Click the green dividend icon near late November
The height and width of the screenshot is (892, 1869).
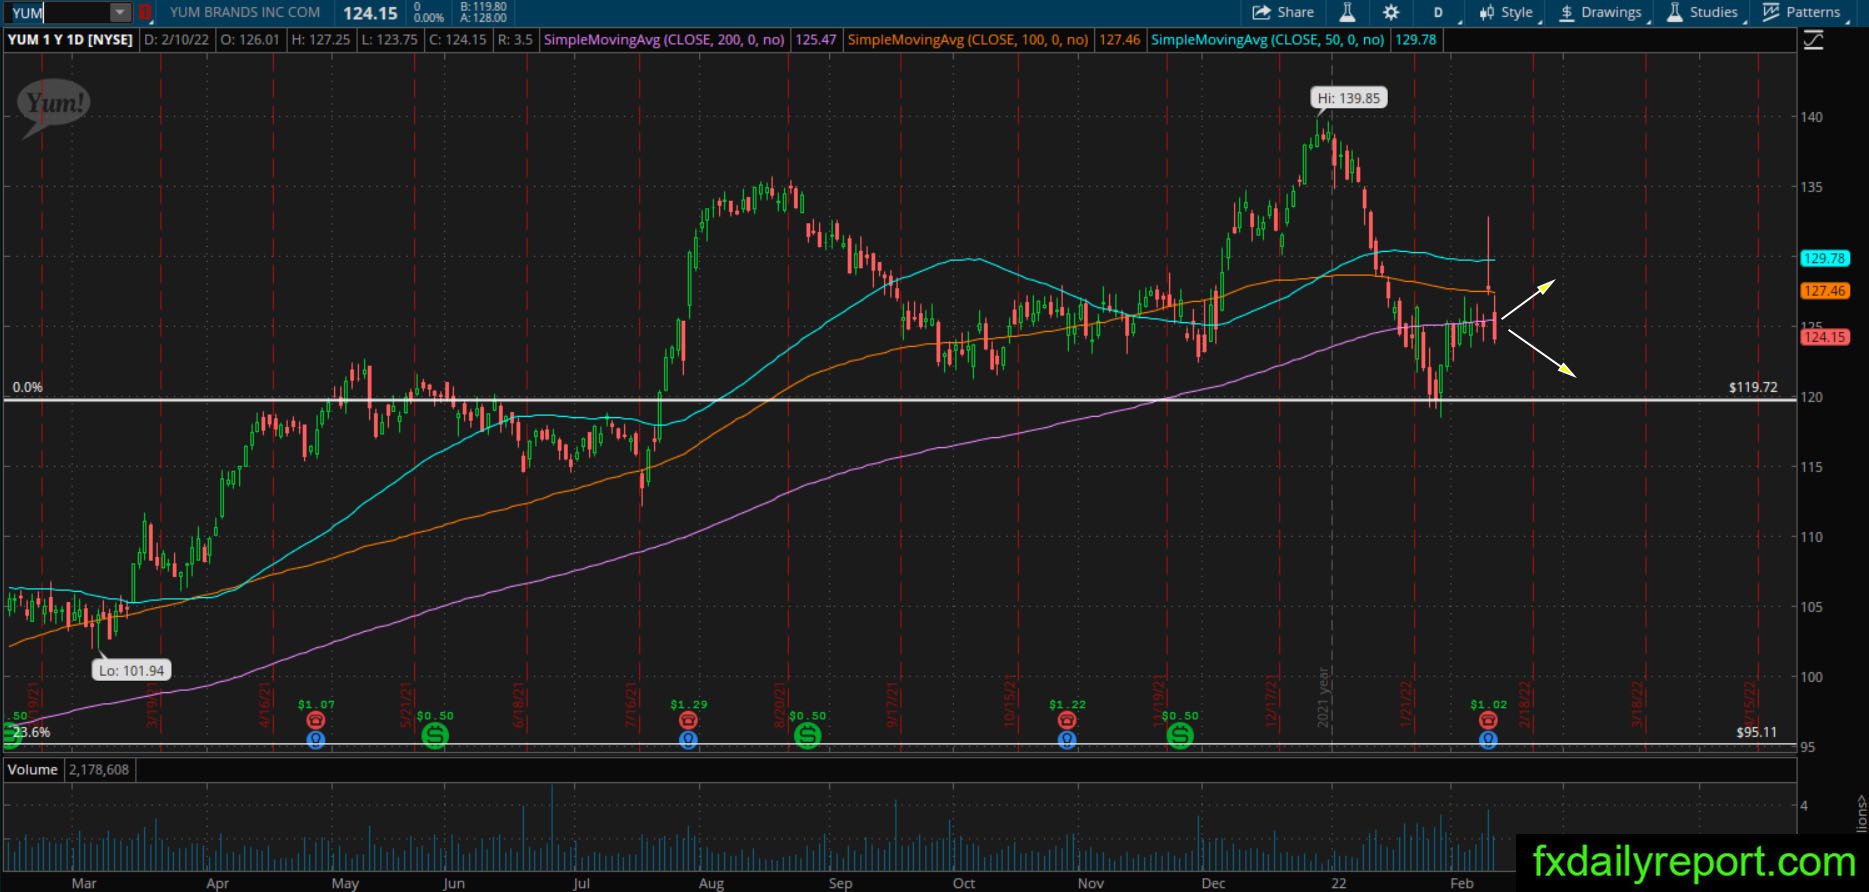(1180, 736)
